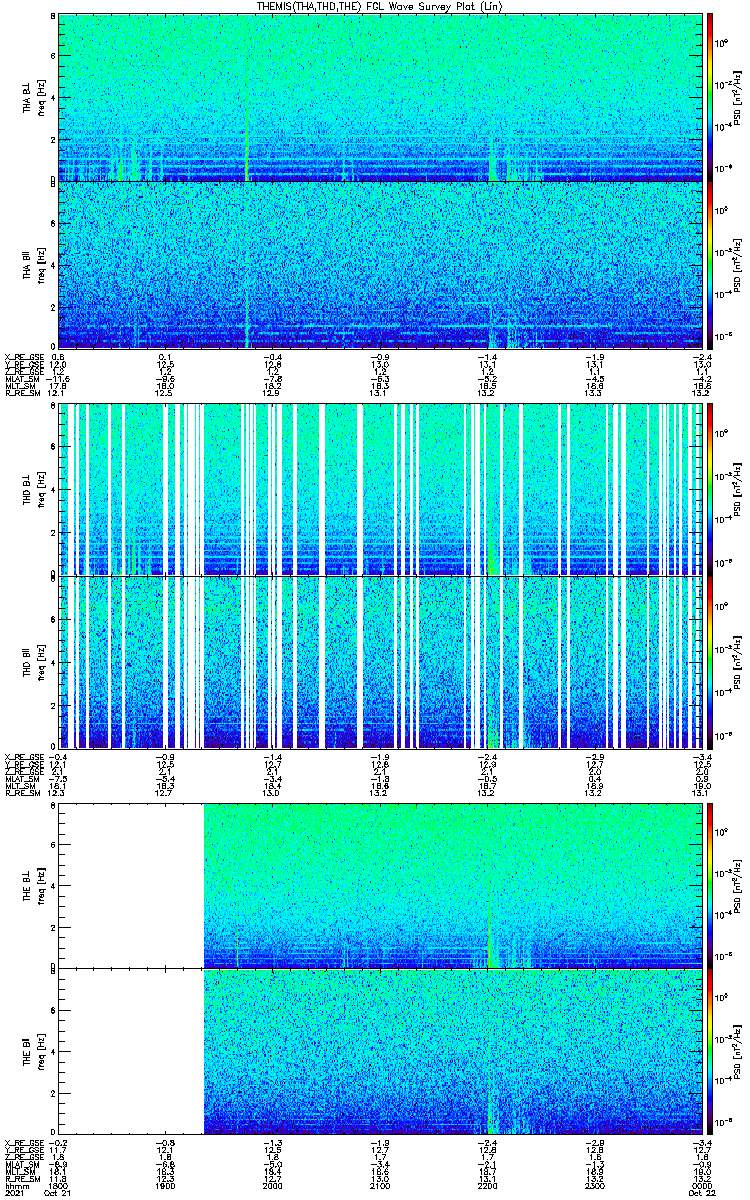This screenshot has height=1200, width=750.
Task: Click the THA B∥ PSD color bar
Action: [710, 264]
